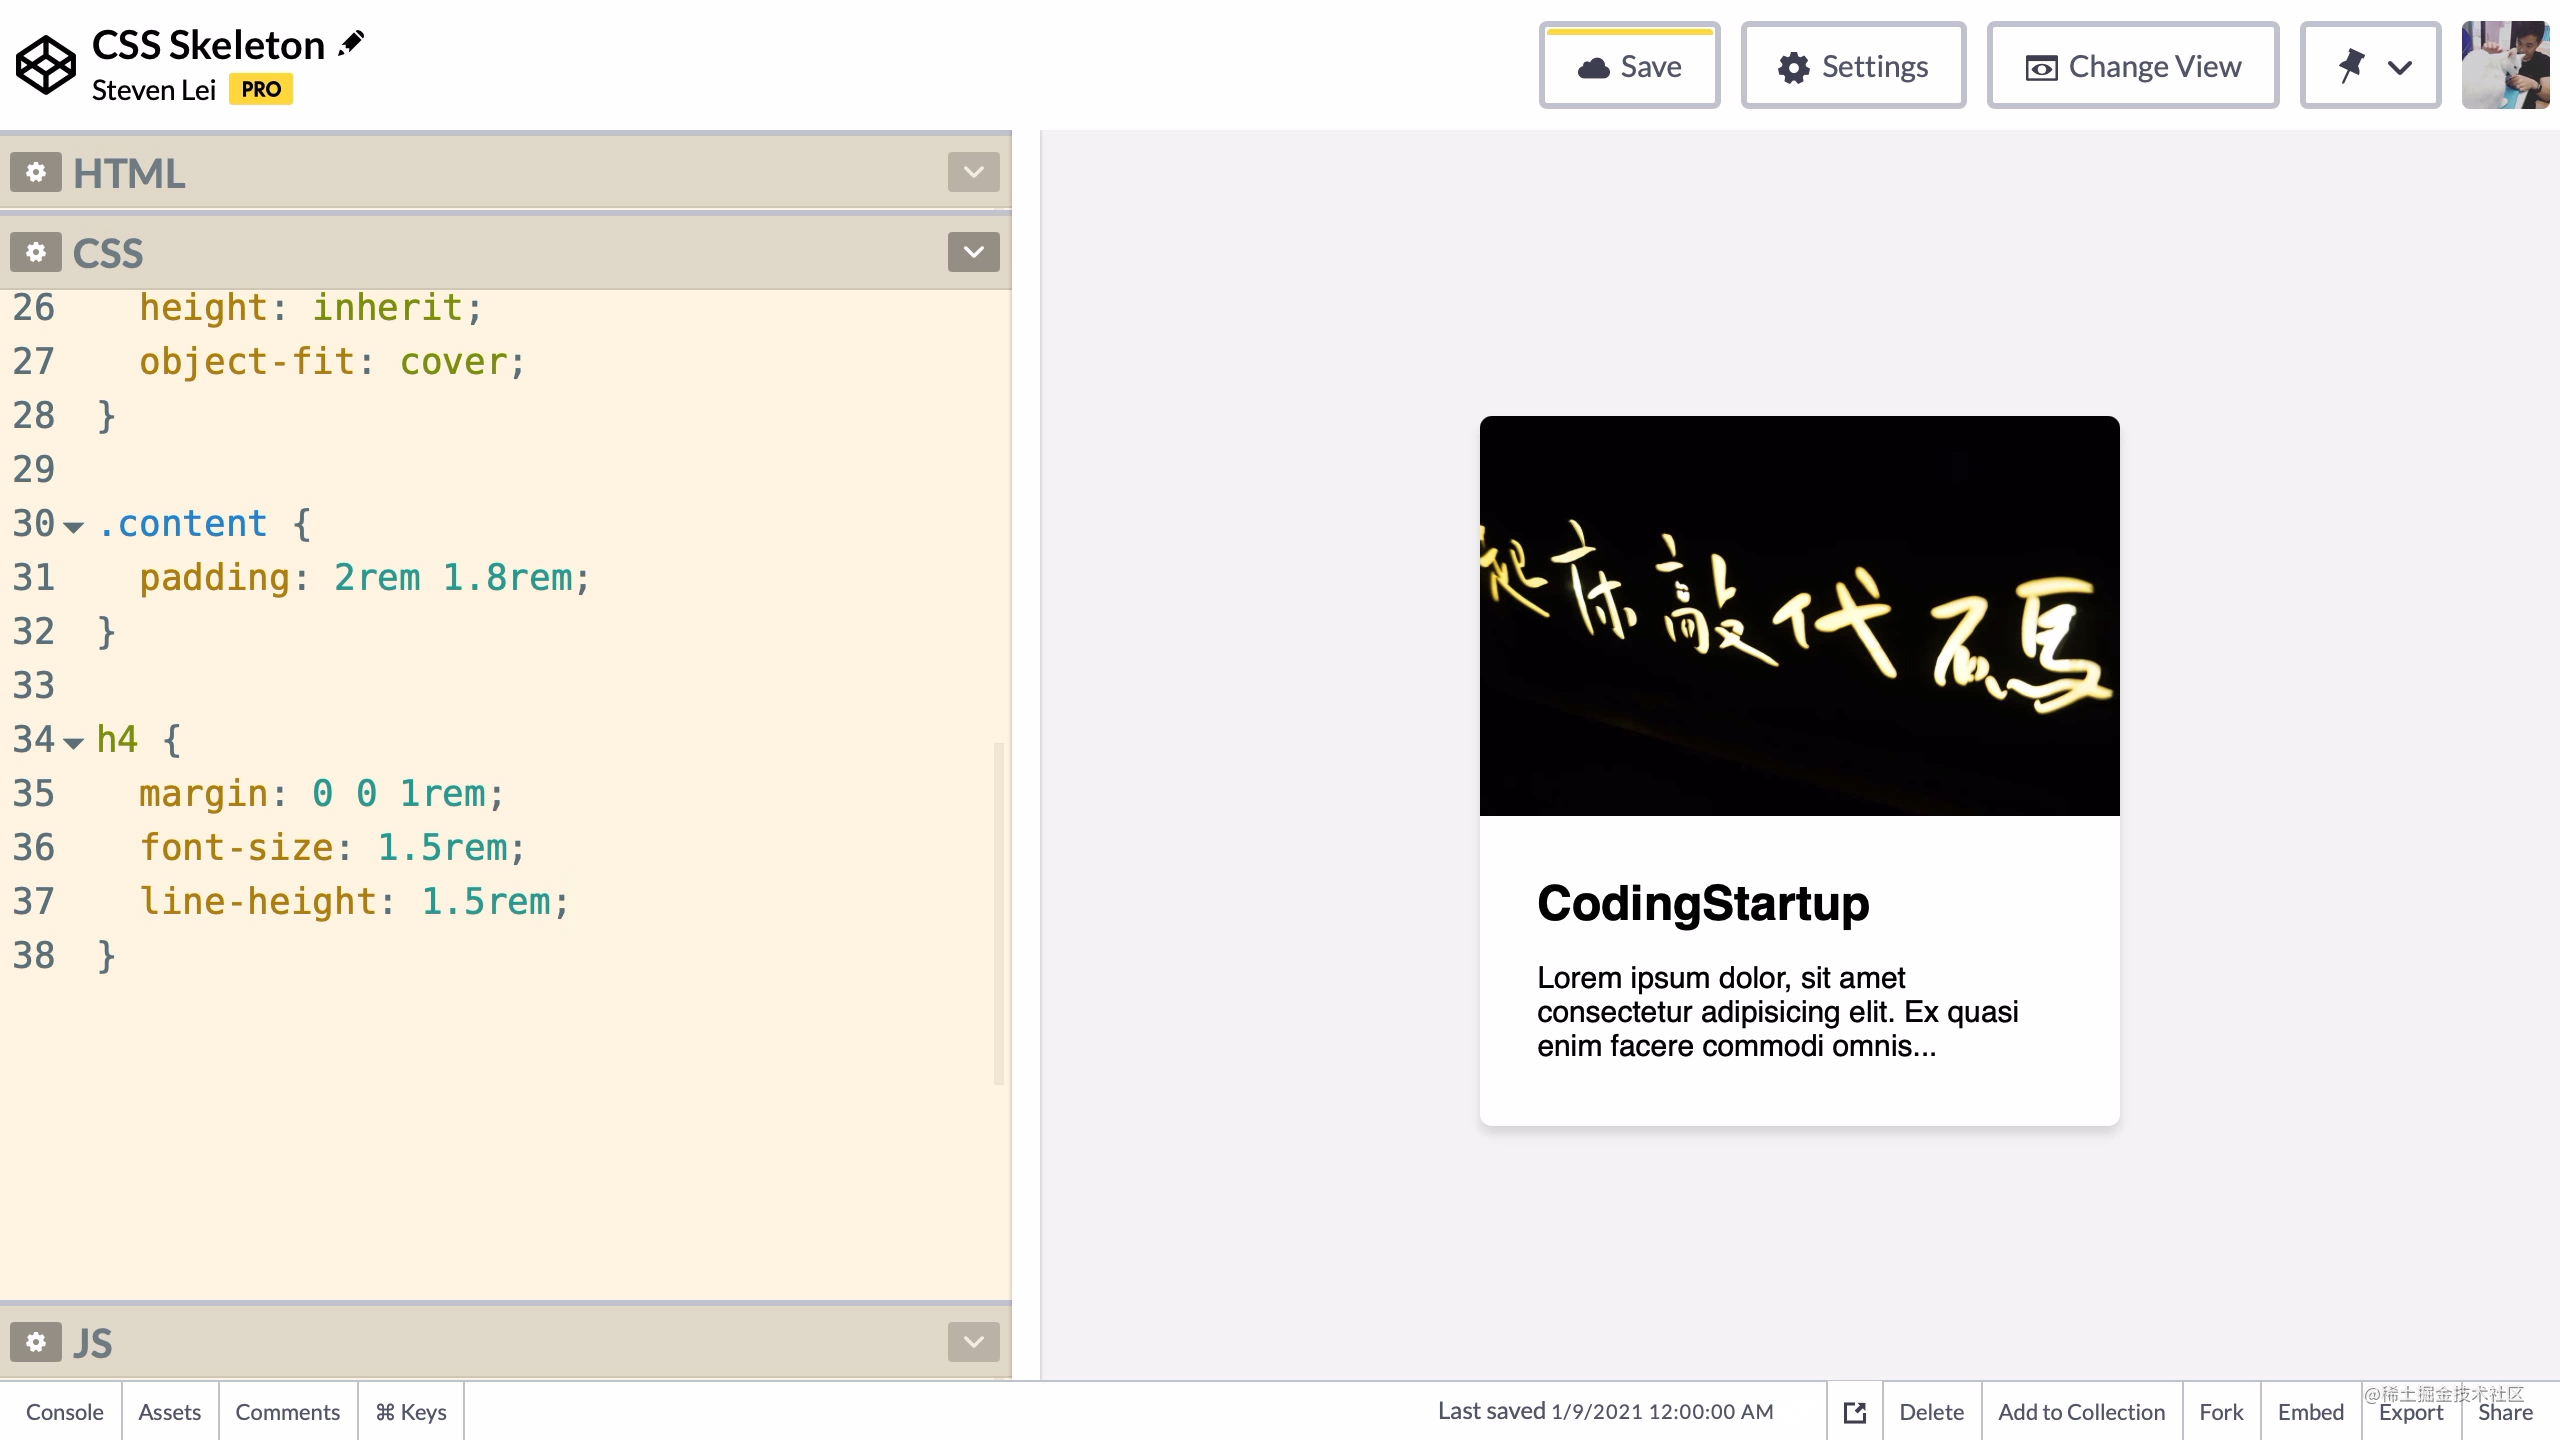Open preview in a new window icon

click(x=1854, y=1411)
